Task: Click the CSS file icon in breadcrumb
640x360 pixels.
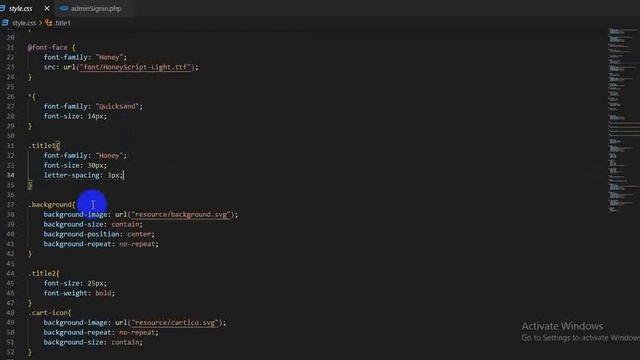Action: [5, 23]
